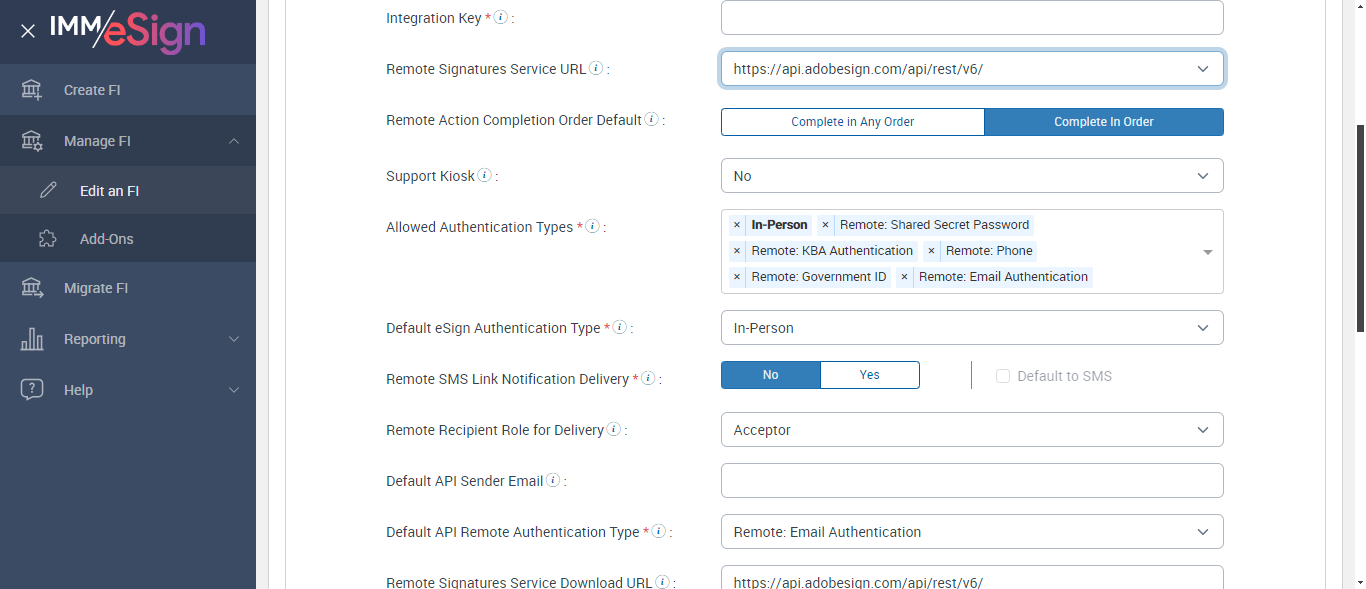Select Complete In Order button
The image size is (1366, 589).
click(x=1103, y=122)
